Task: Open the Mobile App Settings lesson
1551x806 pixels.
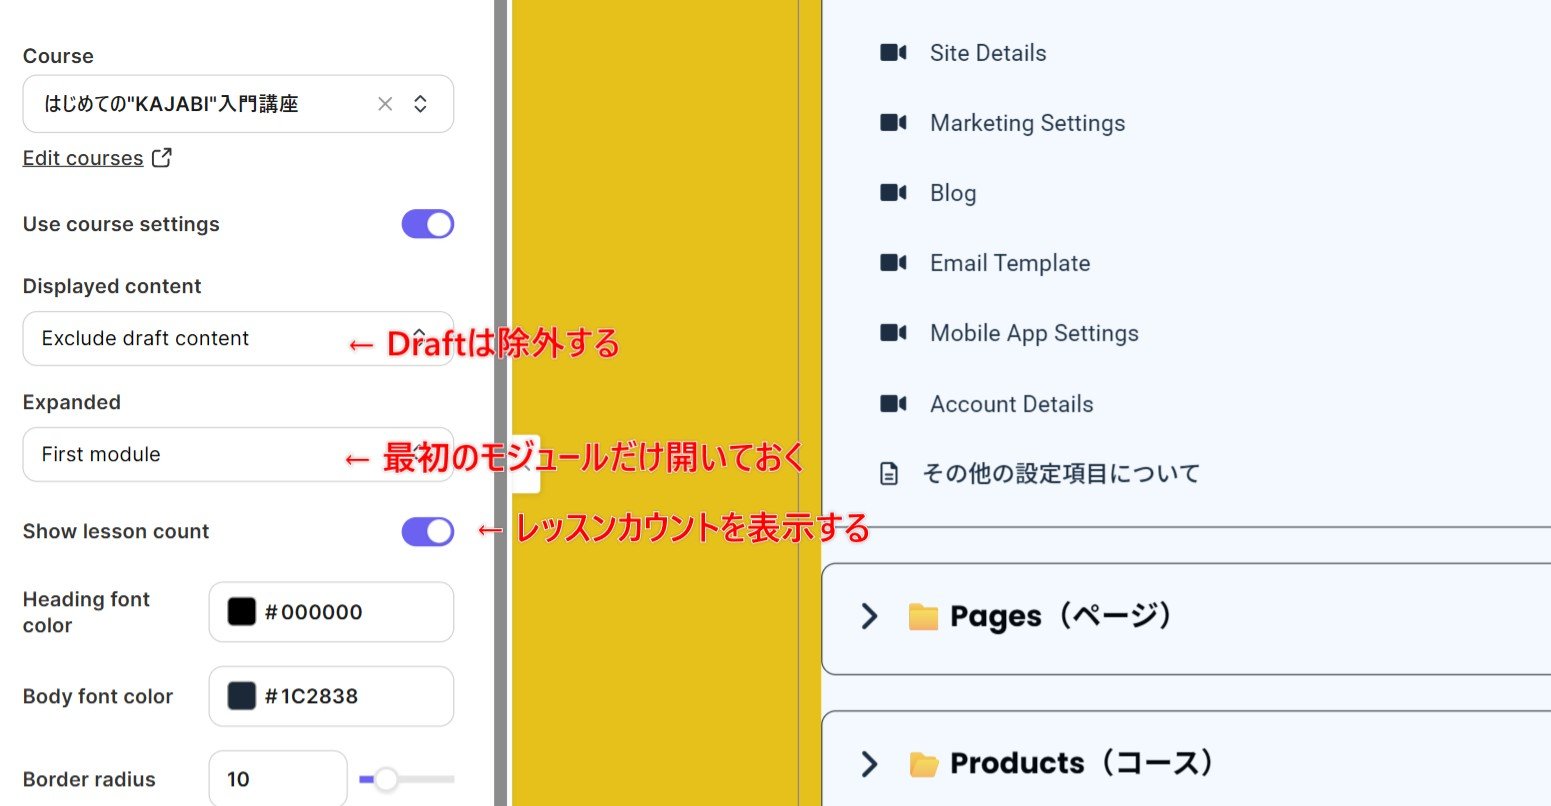Action: pos(1034,333)
